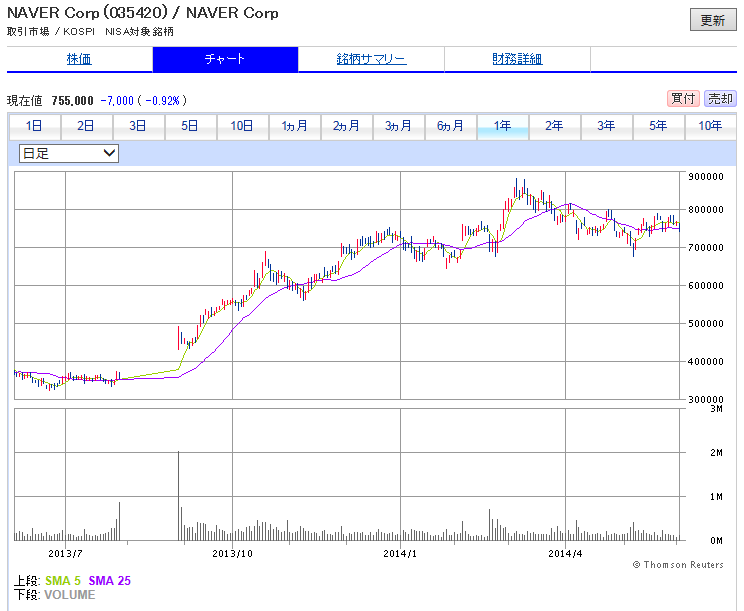The height and width of the screenshot is (611, 744).
Task: View the 10年 chart range
Action: (x=711, y=126)
